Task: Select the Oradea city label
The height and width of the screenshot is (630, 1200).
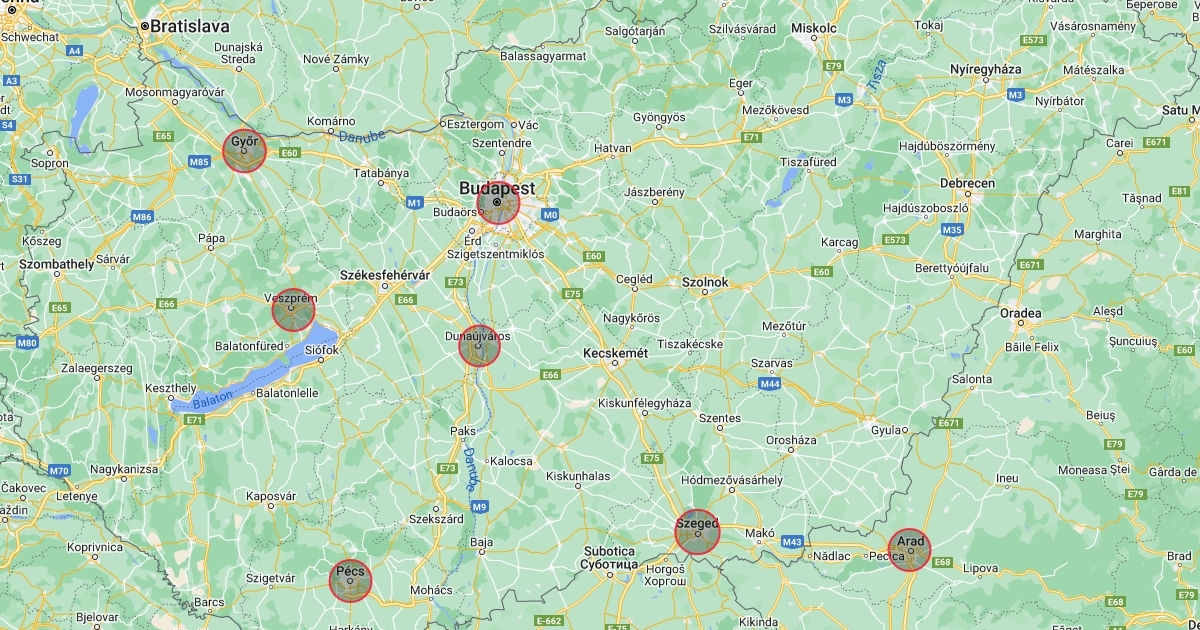Action: (x=1020, y=313)
